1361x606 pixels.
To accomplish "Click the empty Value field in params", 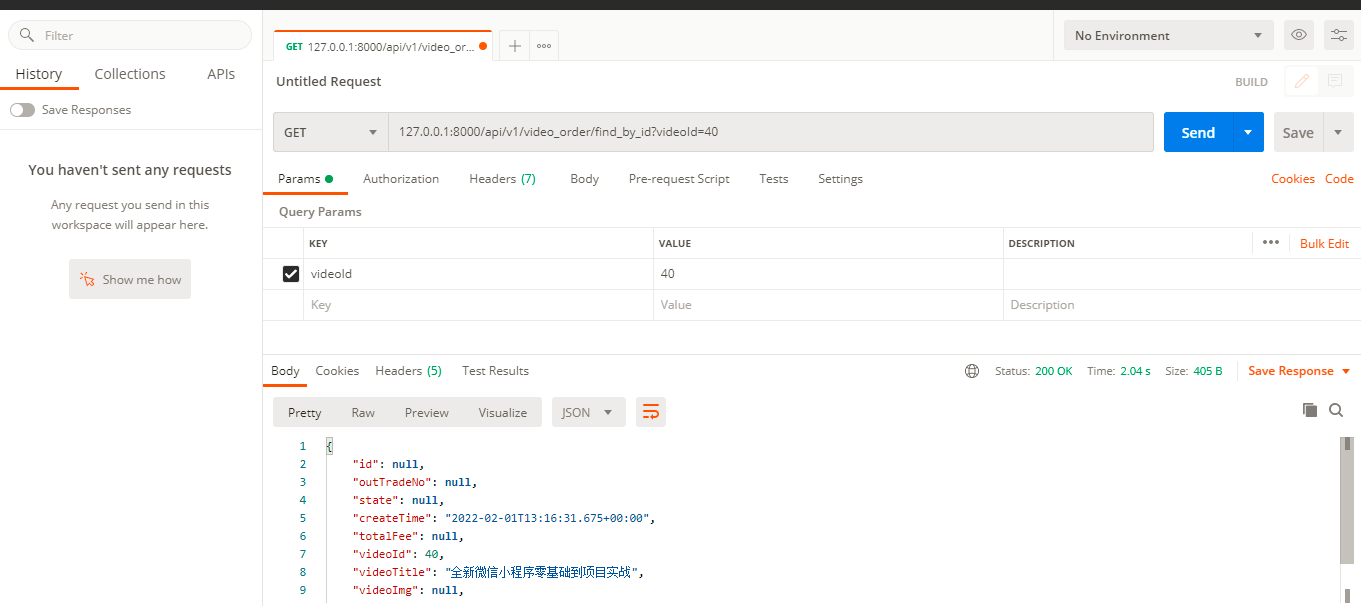I will 828,305.
